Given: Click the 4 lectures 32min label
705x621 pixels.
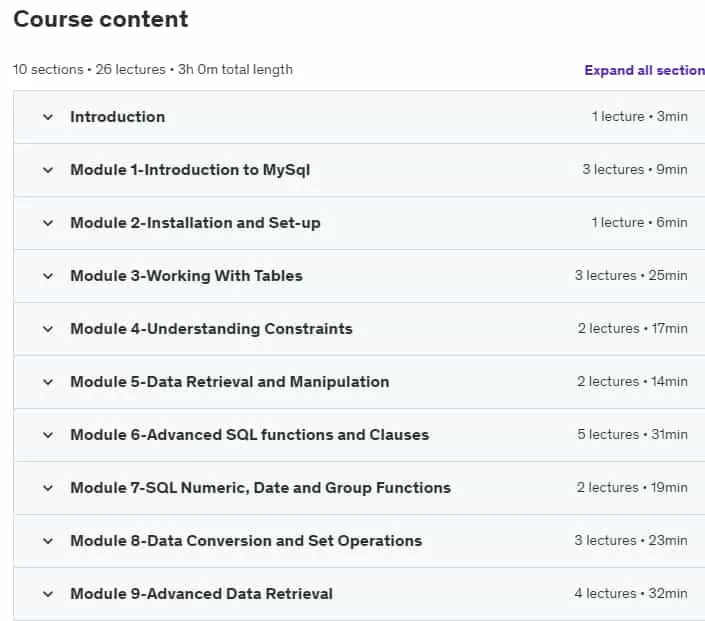Looking at the screenshot, I should [631, 594].
